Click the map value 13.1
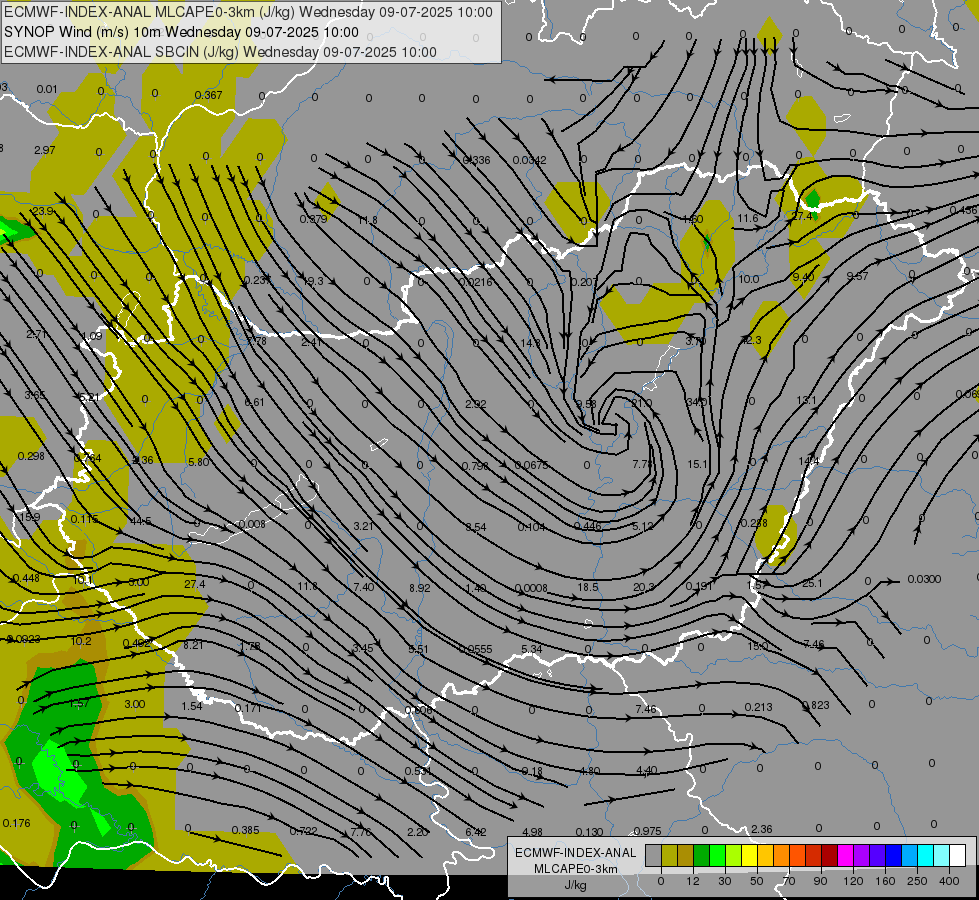Image resolution: width=979 pixels, height=900 pixels. click(806, 400)
